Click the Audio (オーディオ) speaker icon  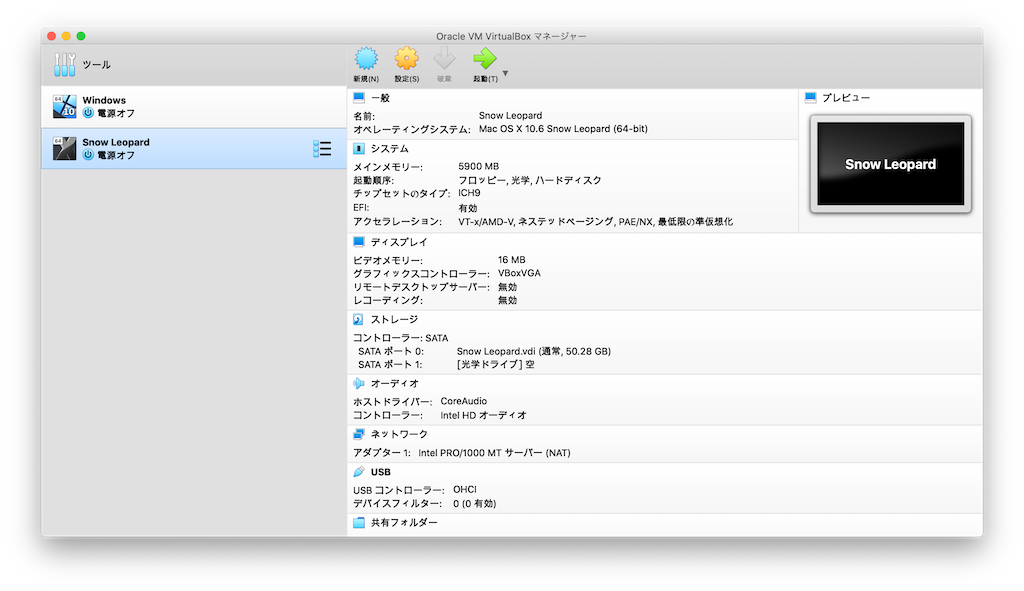(x=359, y=383)
